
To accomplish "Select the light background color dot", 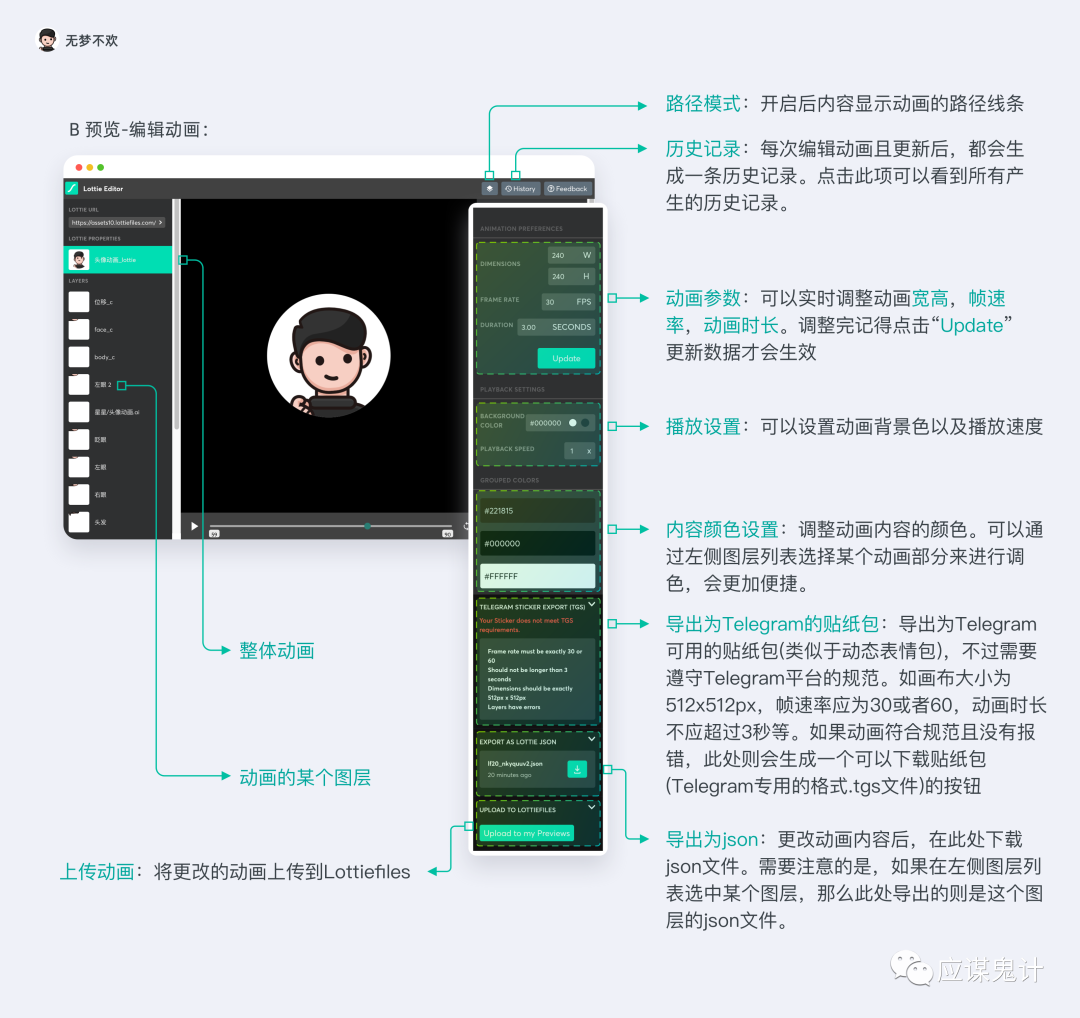I will point(573,423).
